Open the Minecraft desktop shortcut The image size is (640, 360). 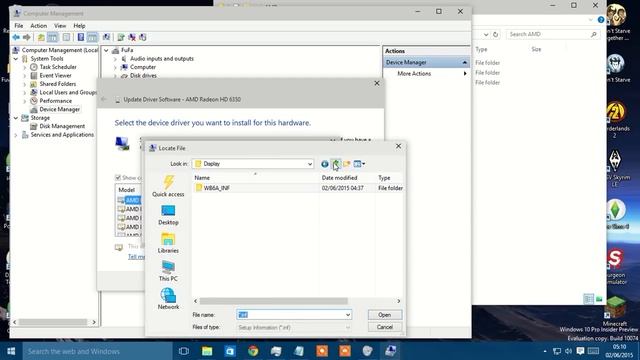click(x=615, y=312)
